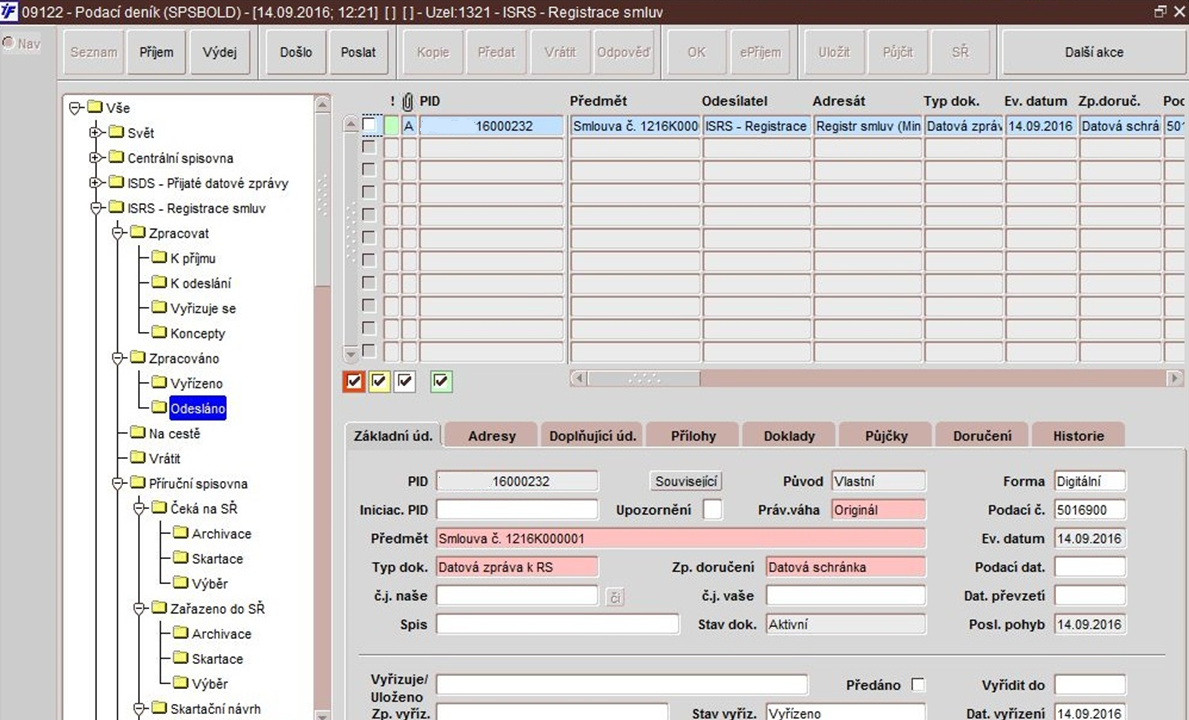Image resolution: width=1189 pixels, height=720 pixels.
Task: Check the first row selection checkbox
Action: click(x=369, y=124)
